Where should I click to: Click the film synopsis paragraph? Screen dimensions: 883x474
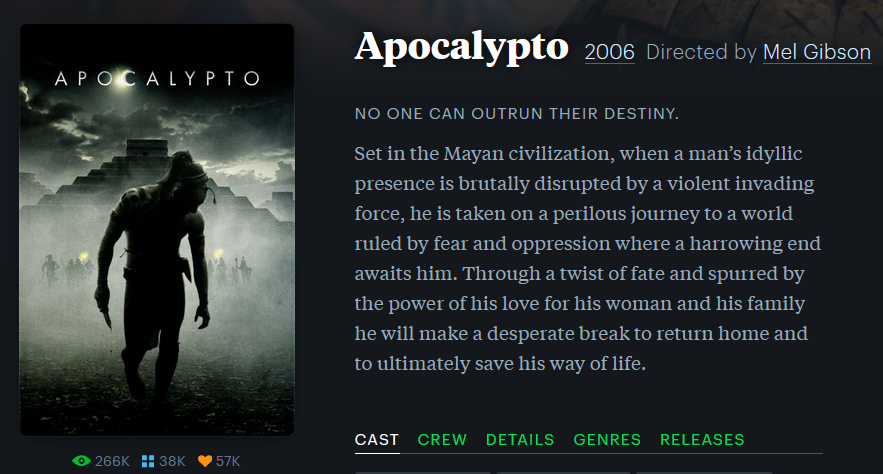(x=587, y=258)
